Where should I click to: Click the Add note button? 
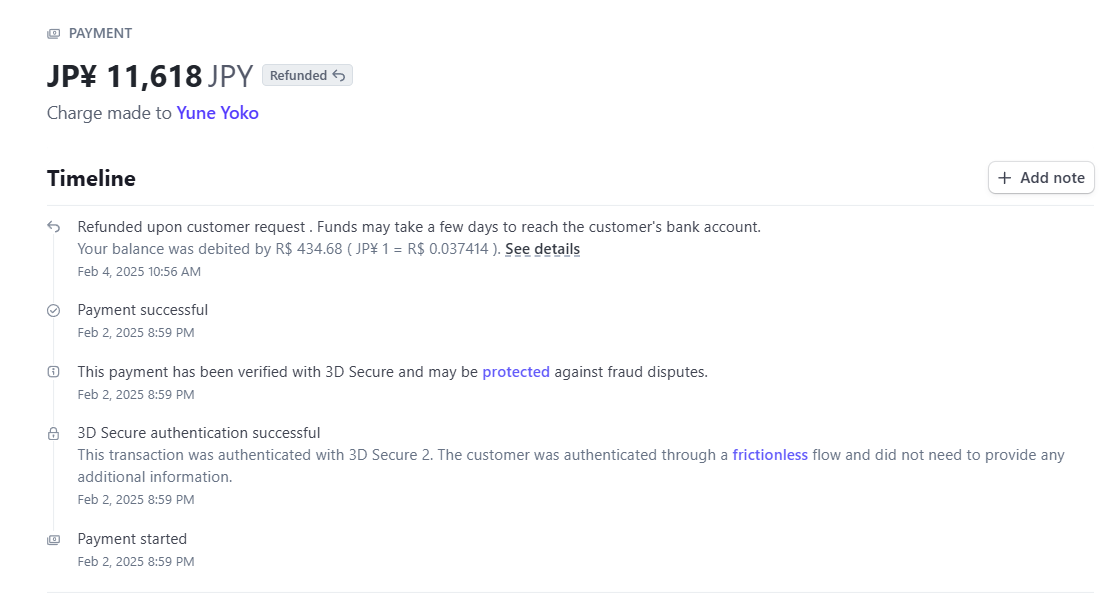(1041, 178)
